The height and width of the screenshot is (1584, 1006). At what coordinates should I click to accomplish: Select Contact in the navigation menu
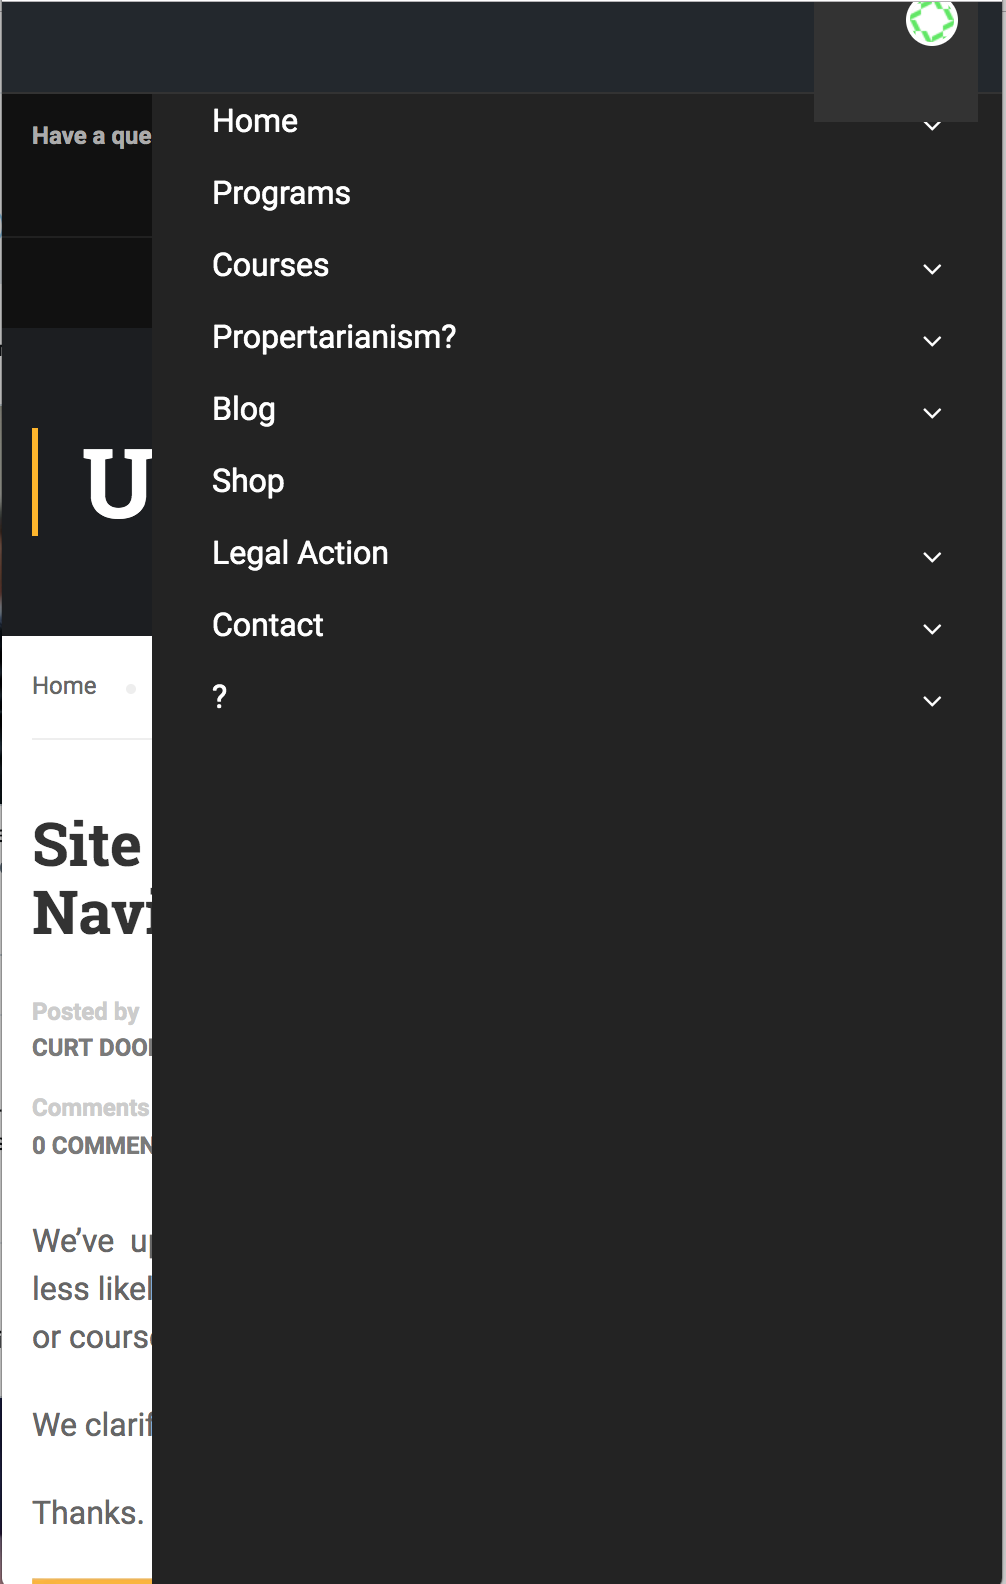[x=267, y=625]
